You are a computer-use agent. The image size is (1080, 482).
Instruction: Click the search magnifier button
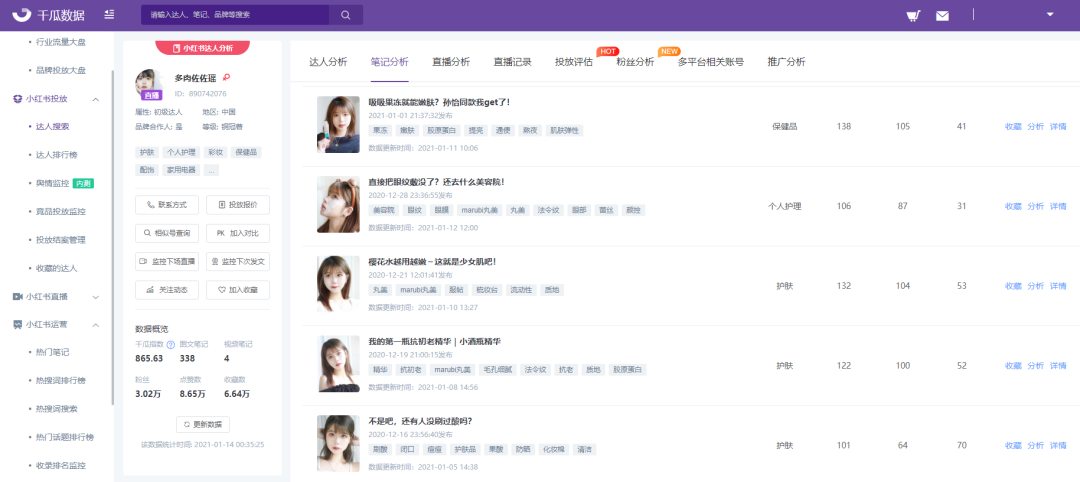[346, 14]
